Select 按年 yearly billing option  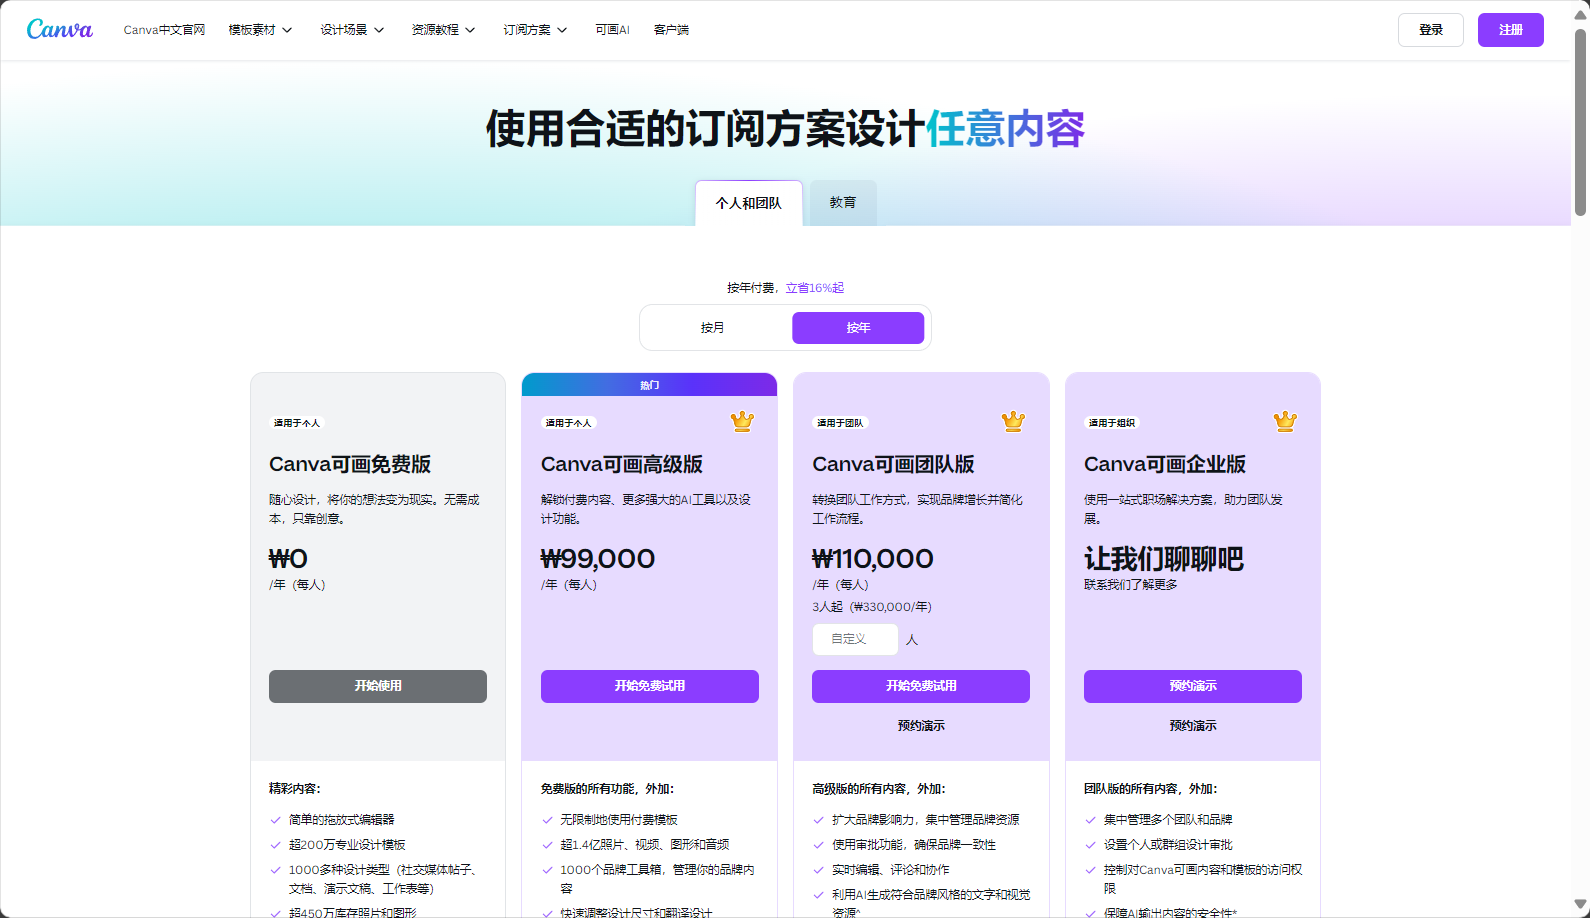coord(858,328)
